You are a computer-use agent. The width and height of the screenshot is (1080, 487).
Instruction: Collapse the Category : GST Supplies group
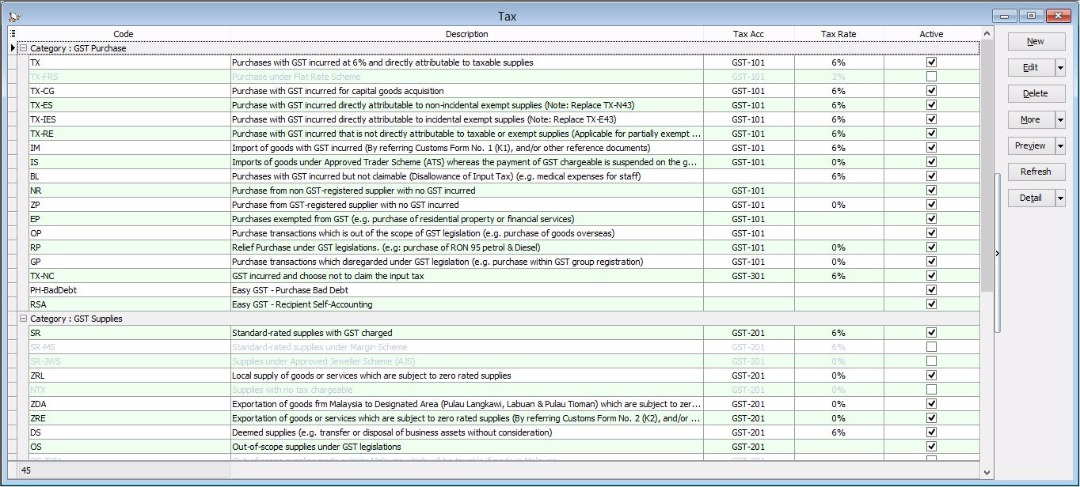tap(23, 319)
